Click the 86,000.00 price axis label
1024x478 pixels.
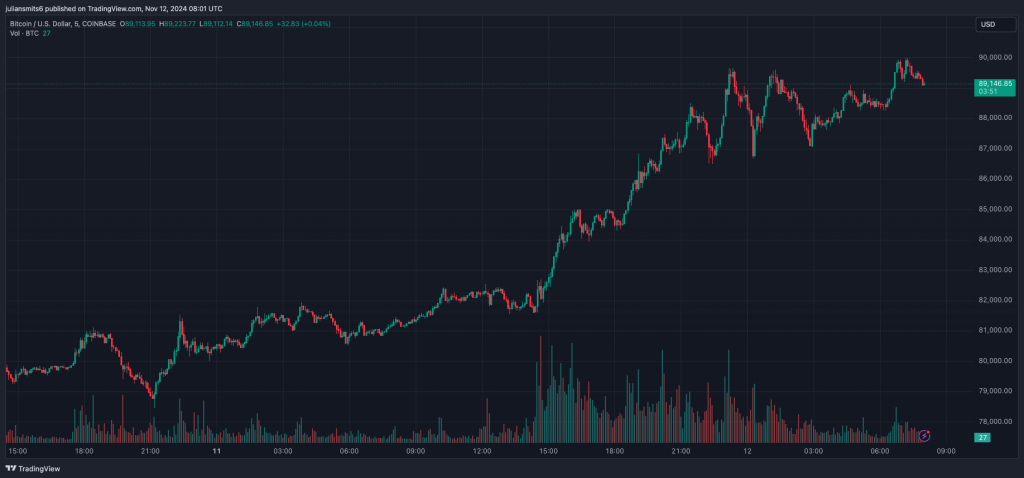coord(995,179)
